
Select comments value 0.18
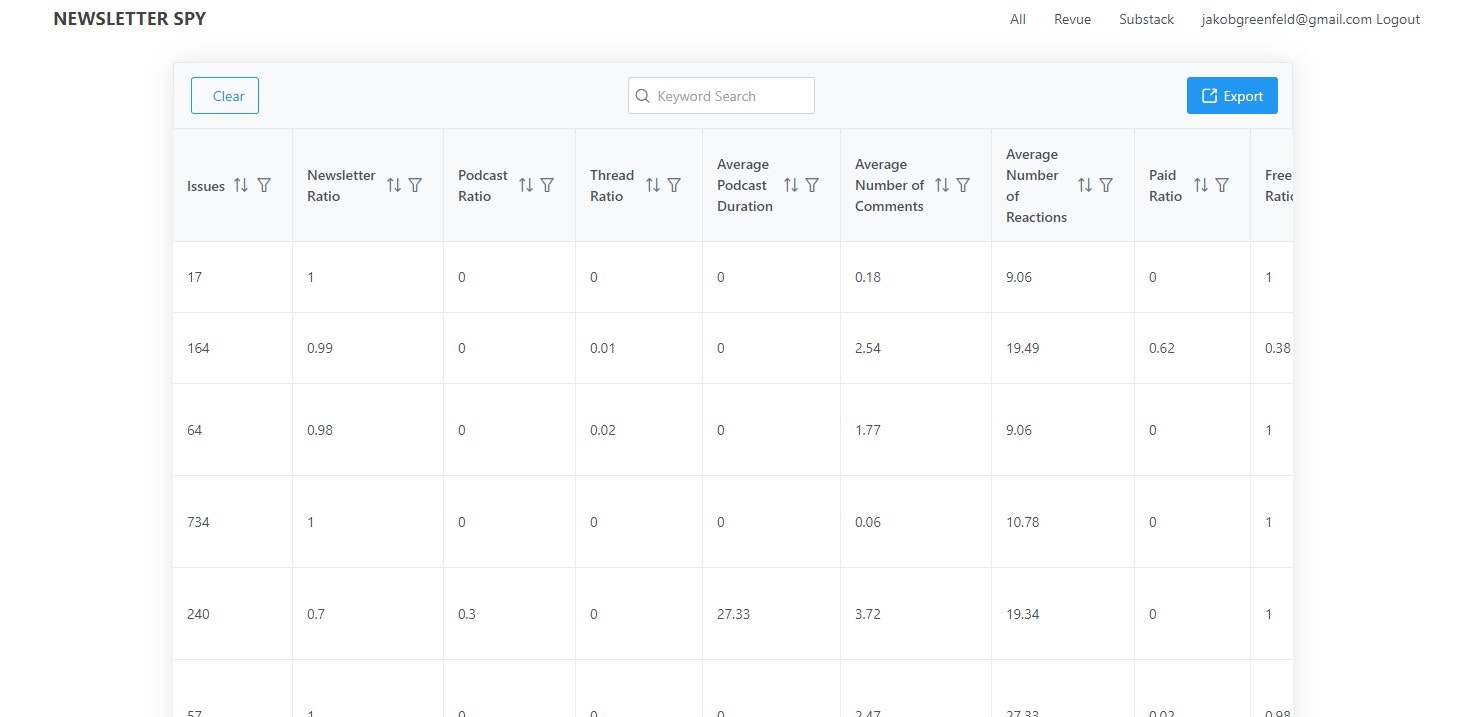tap(868, 277)
